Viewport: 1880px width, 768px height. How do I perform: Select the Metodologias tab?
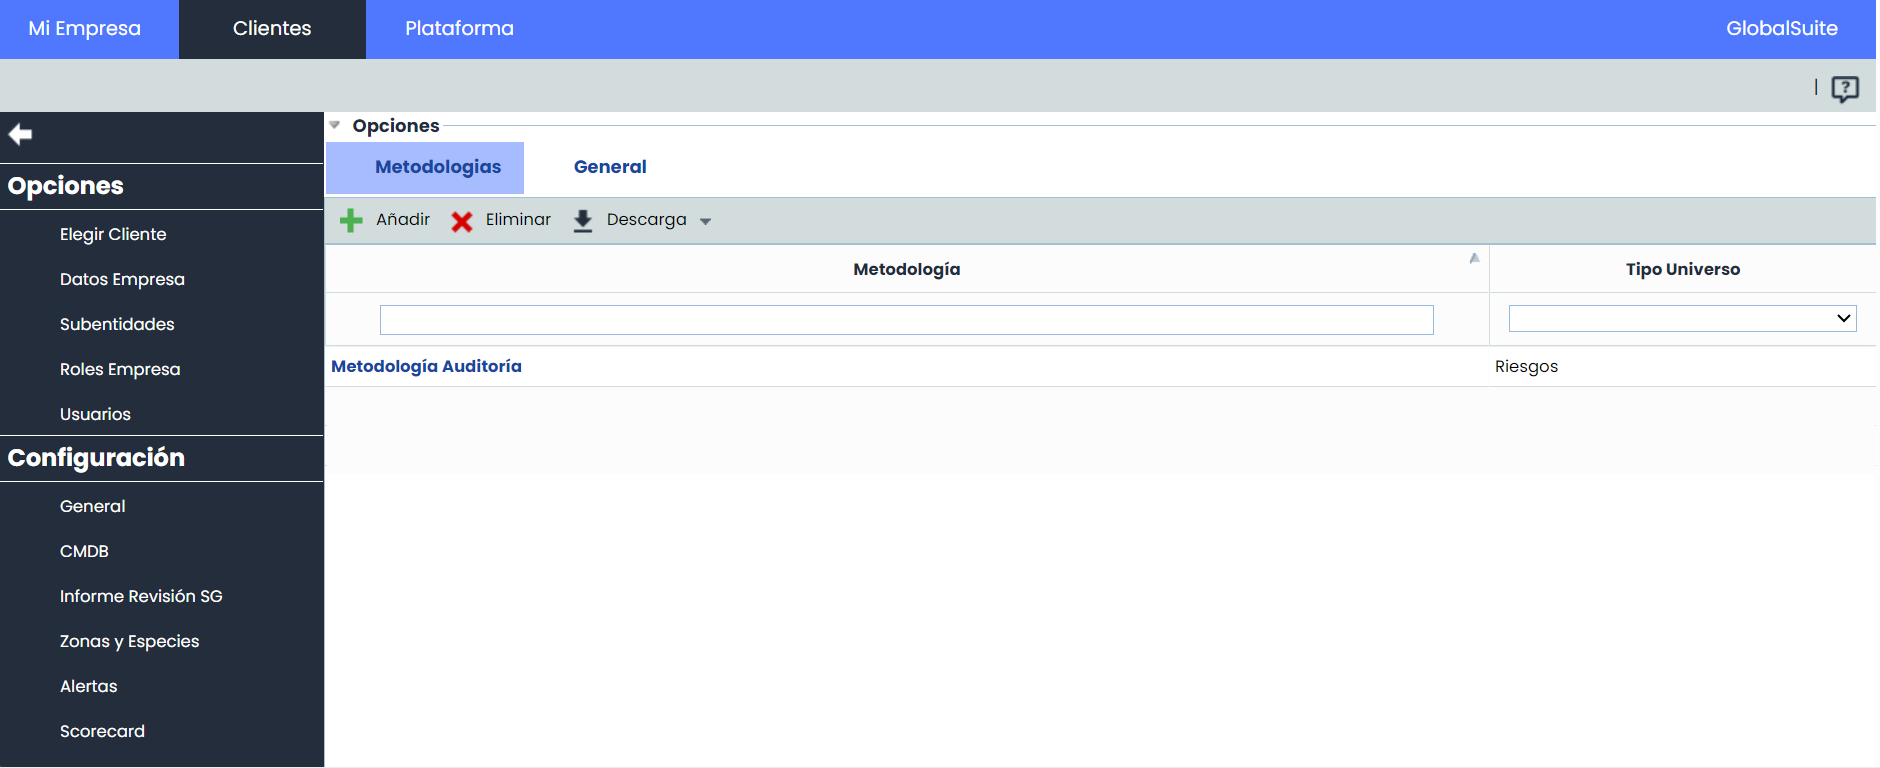coord(437,167)
